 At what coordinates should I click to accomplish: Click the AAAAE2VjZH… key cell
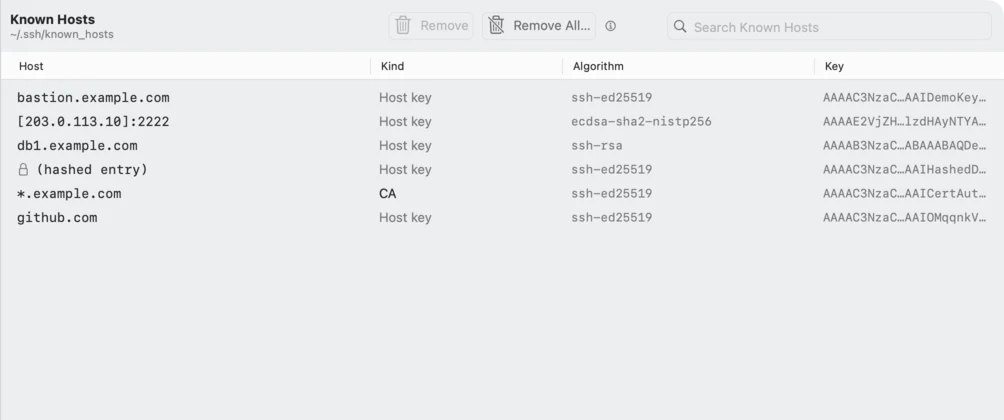point(905,122)
